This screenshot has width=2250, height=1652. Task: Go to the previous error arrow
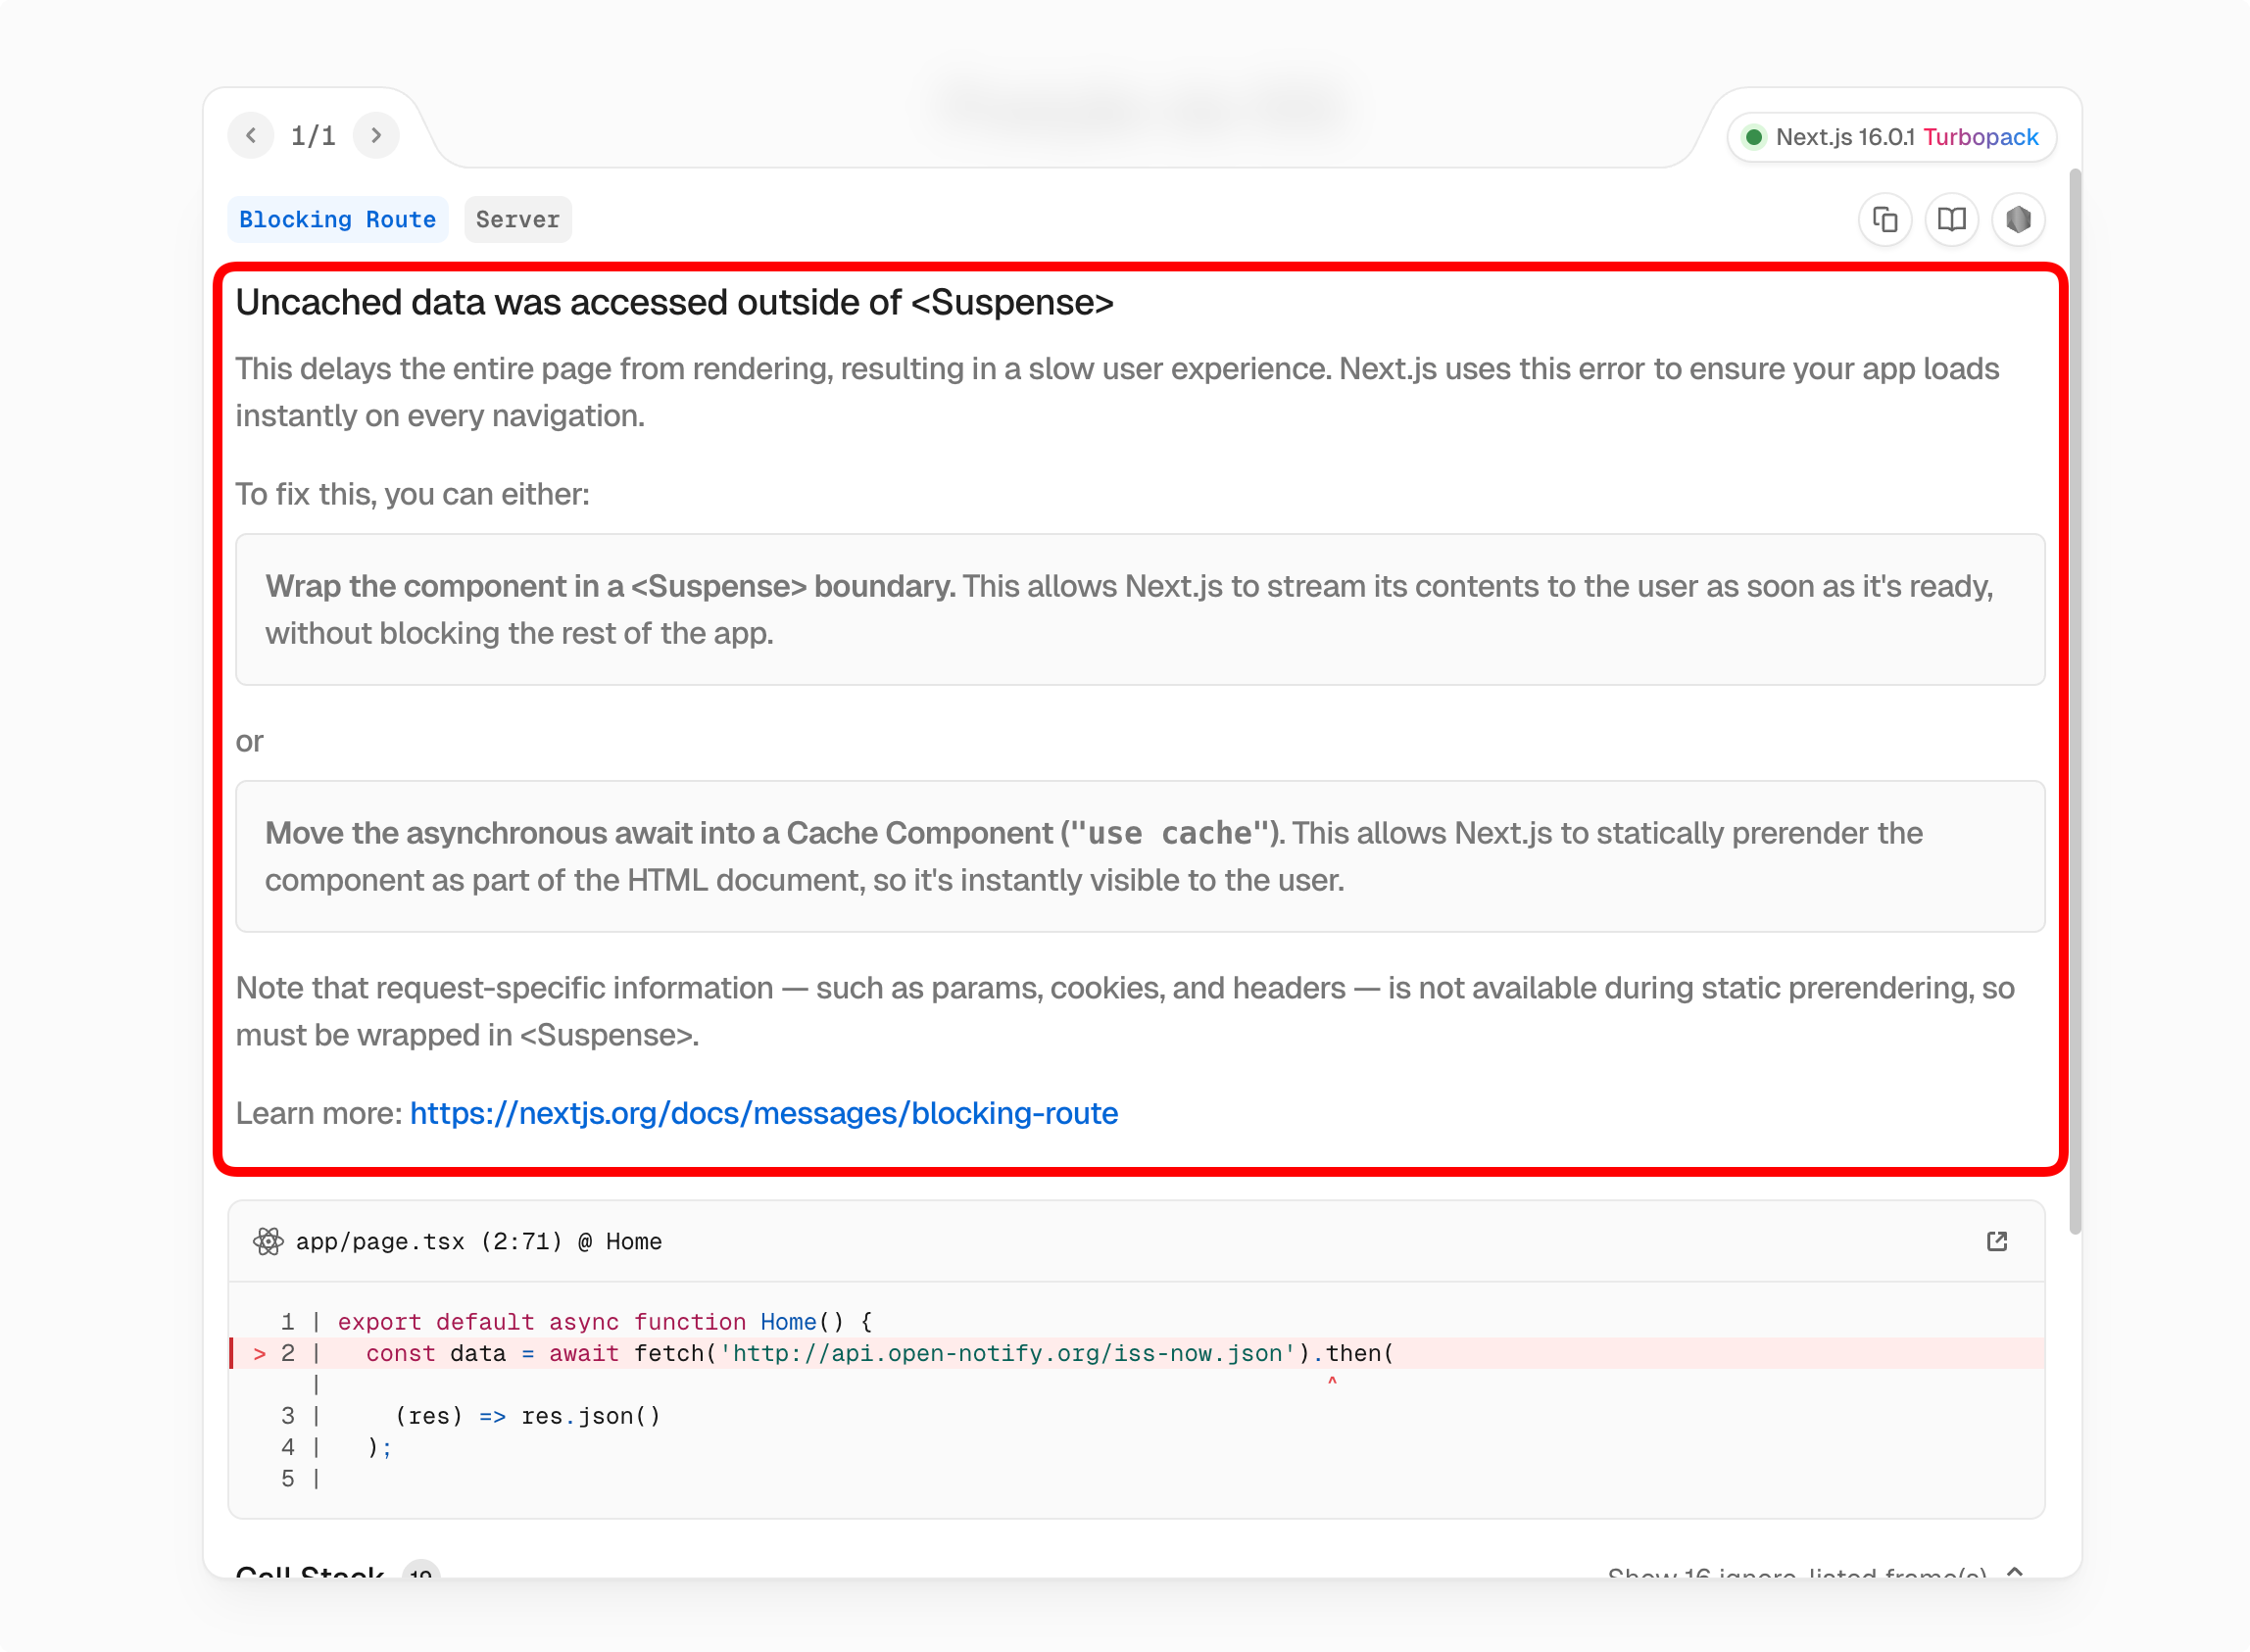coord(251,135)
